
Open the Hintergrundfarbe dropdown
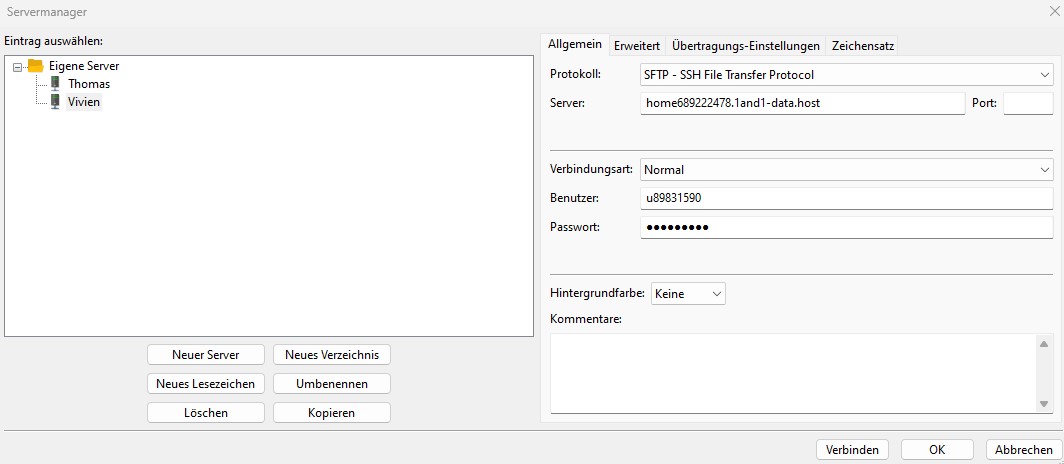coord(688,293)
